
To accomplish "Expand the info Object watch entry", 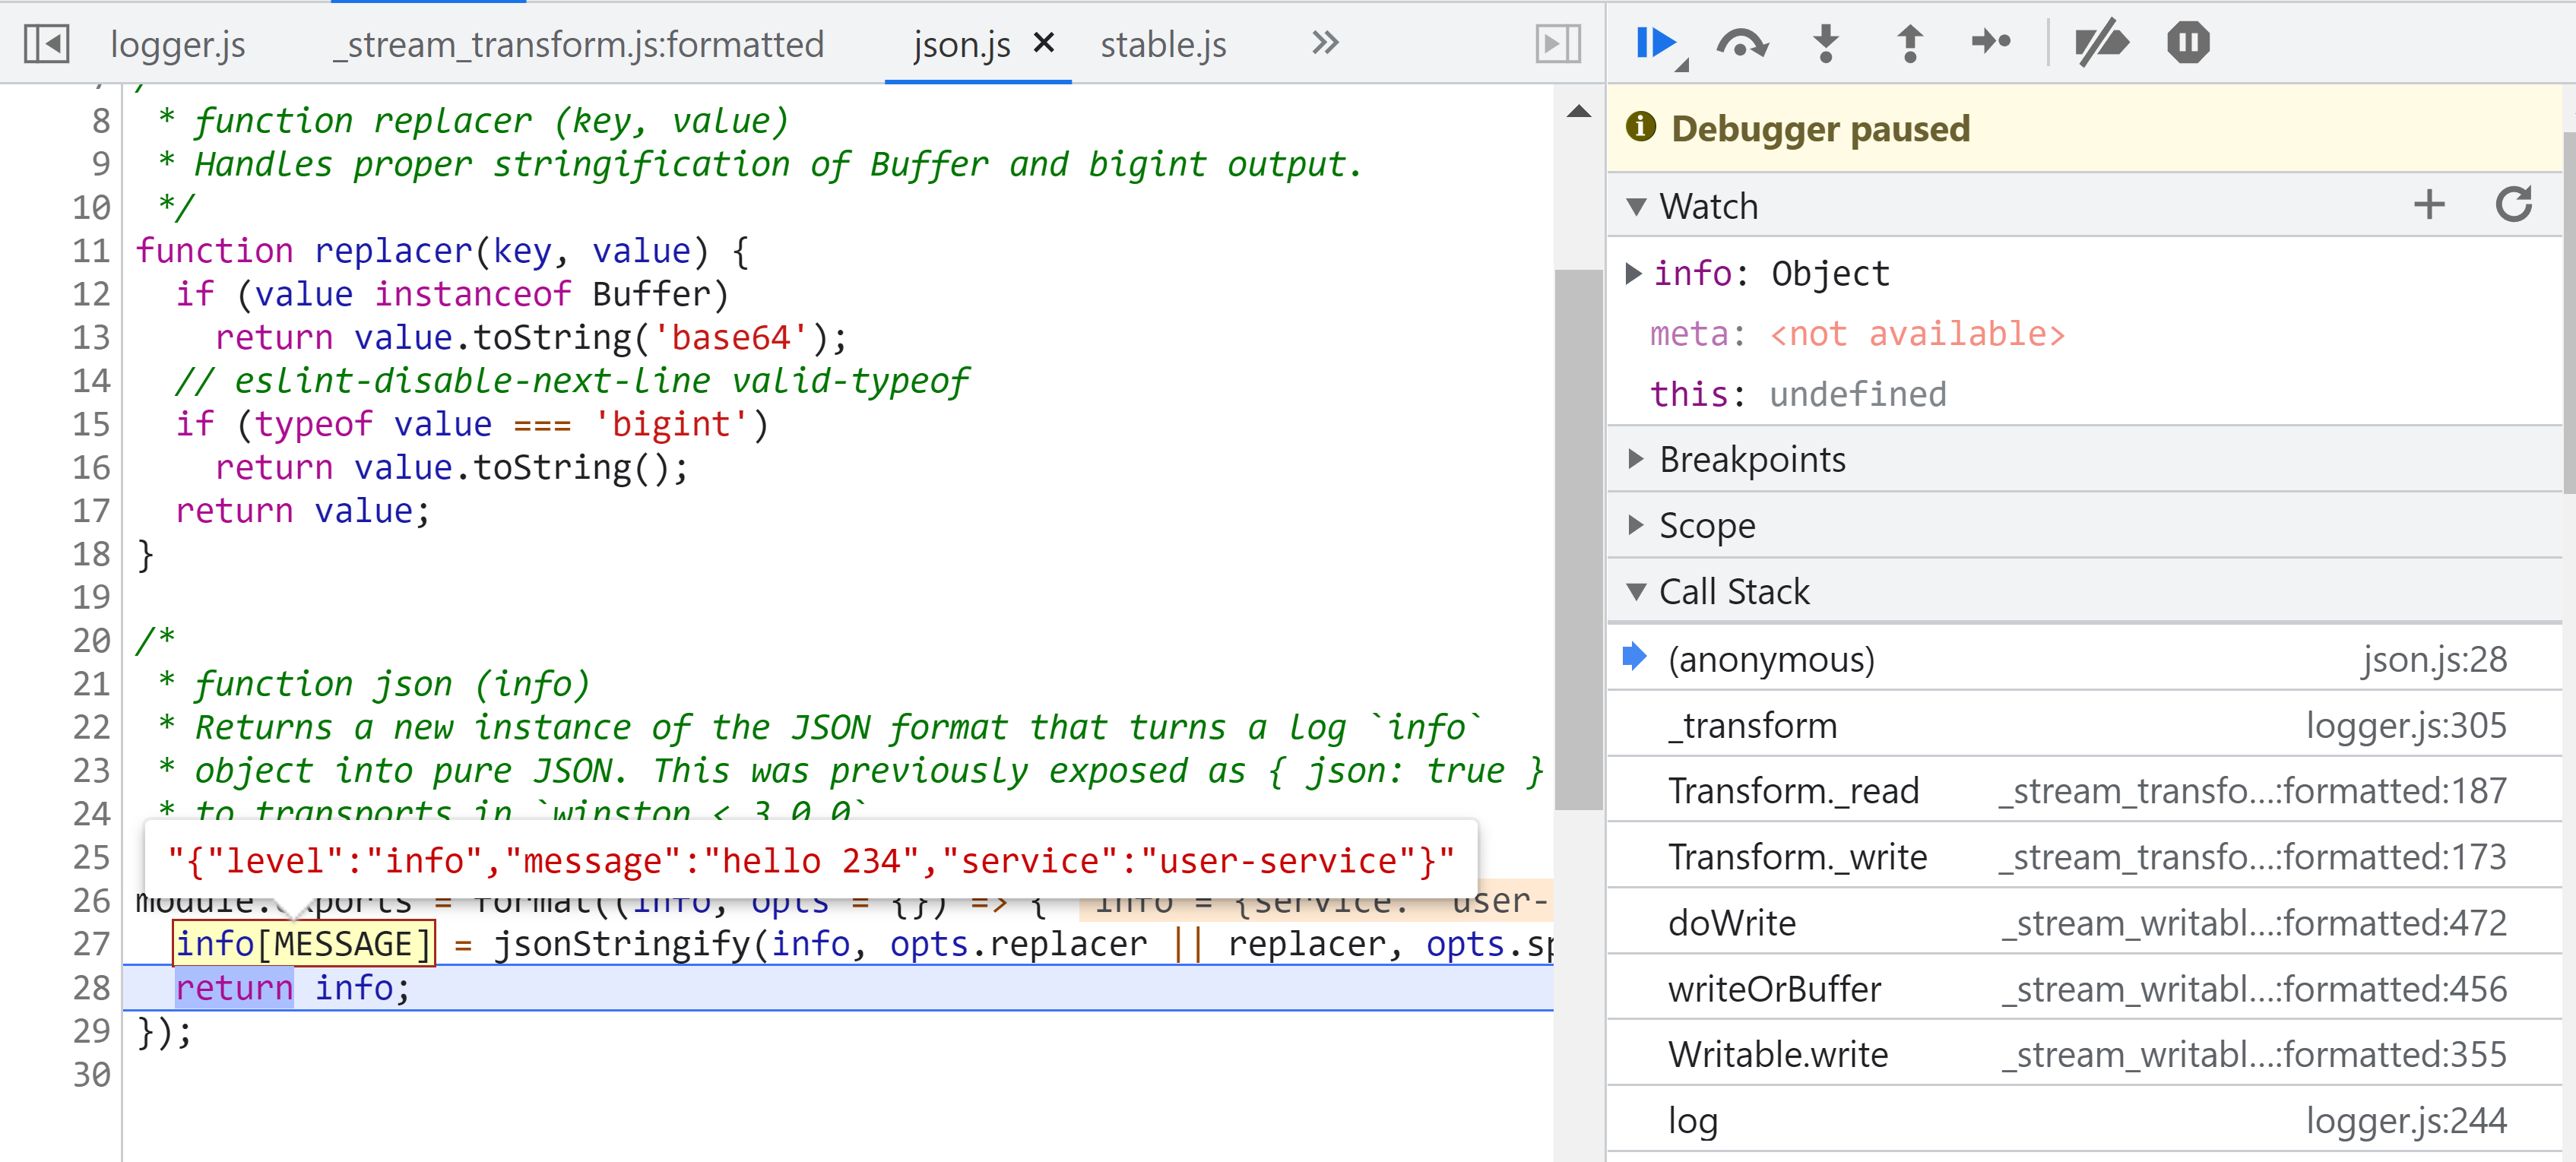I will 1634,273.
